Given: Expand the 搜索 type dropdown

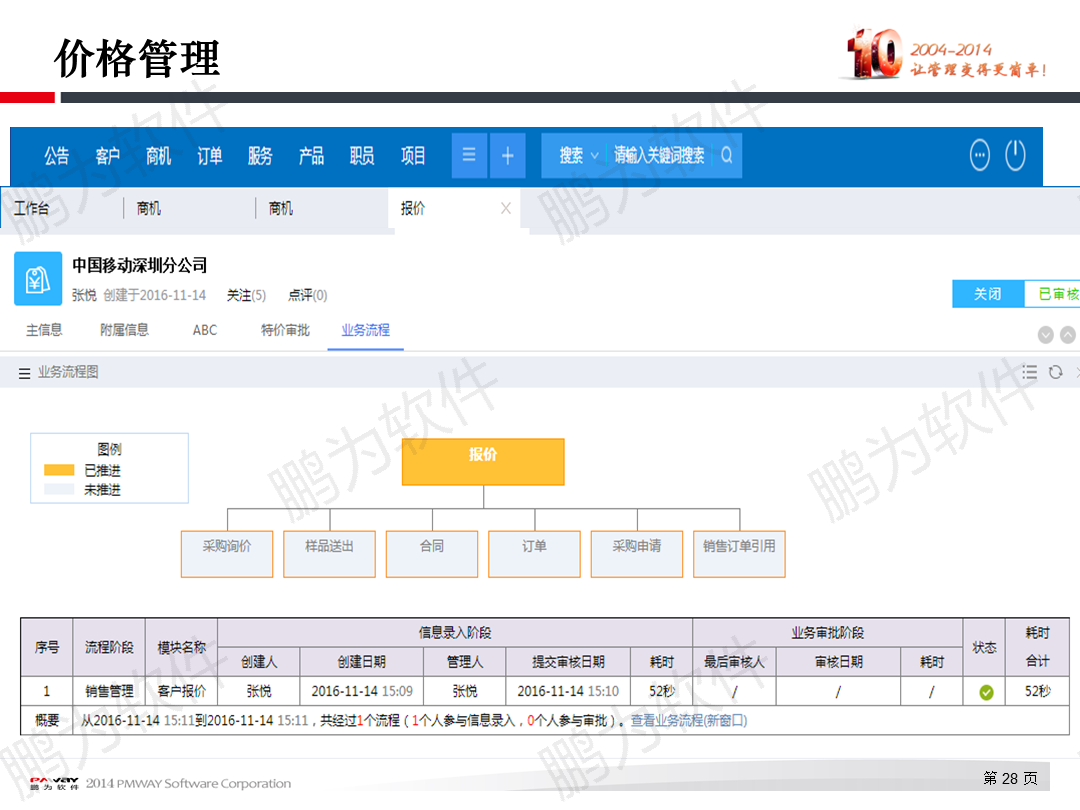Looking at the screenshot, I should pos(579,156).
